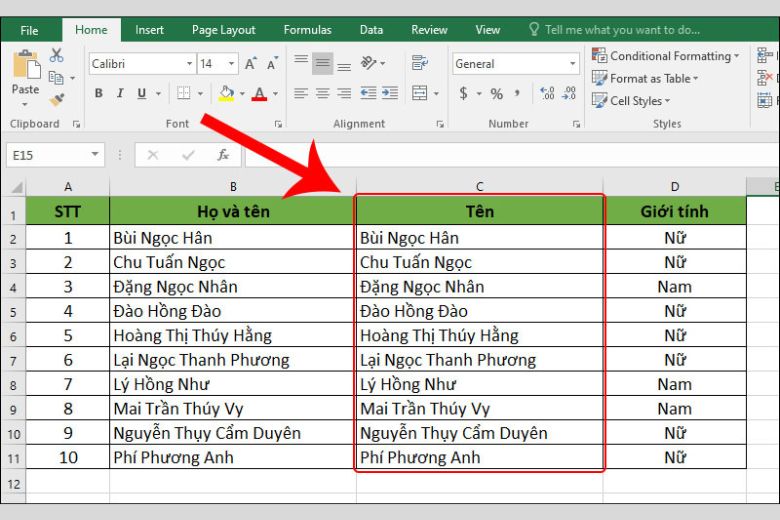Switch to the Formulas tab
This screenshot has height=520, width=780.
click(307, 30)
